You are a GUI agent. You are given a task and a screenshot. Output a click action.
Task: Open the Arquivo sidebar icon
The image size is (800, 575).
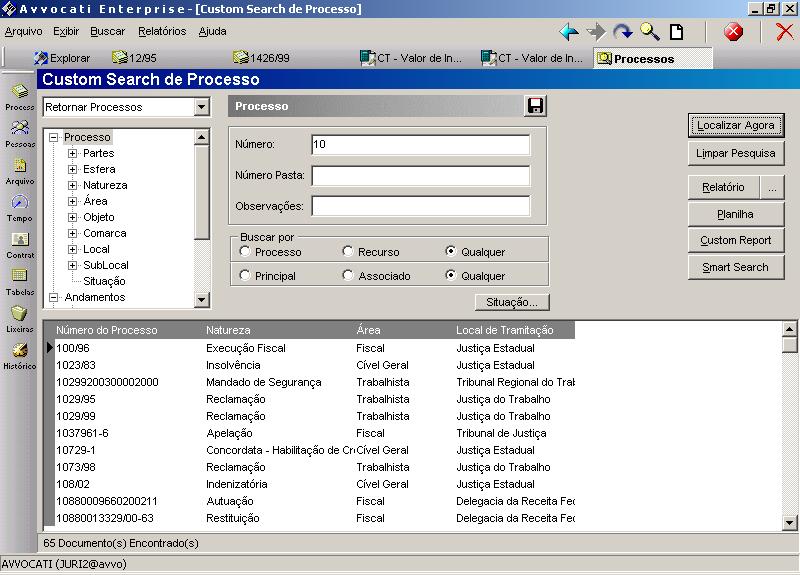pos(20,171)
